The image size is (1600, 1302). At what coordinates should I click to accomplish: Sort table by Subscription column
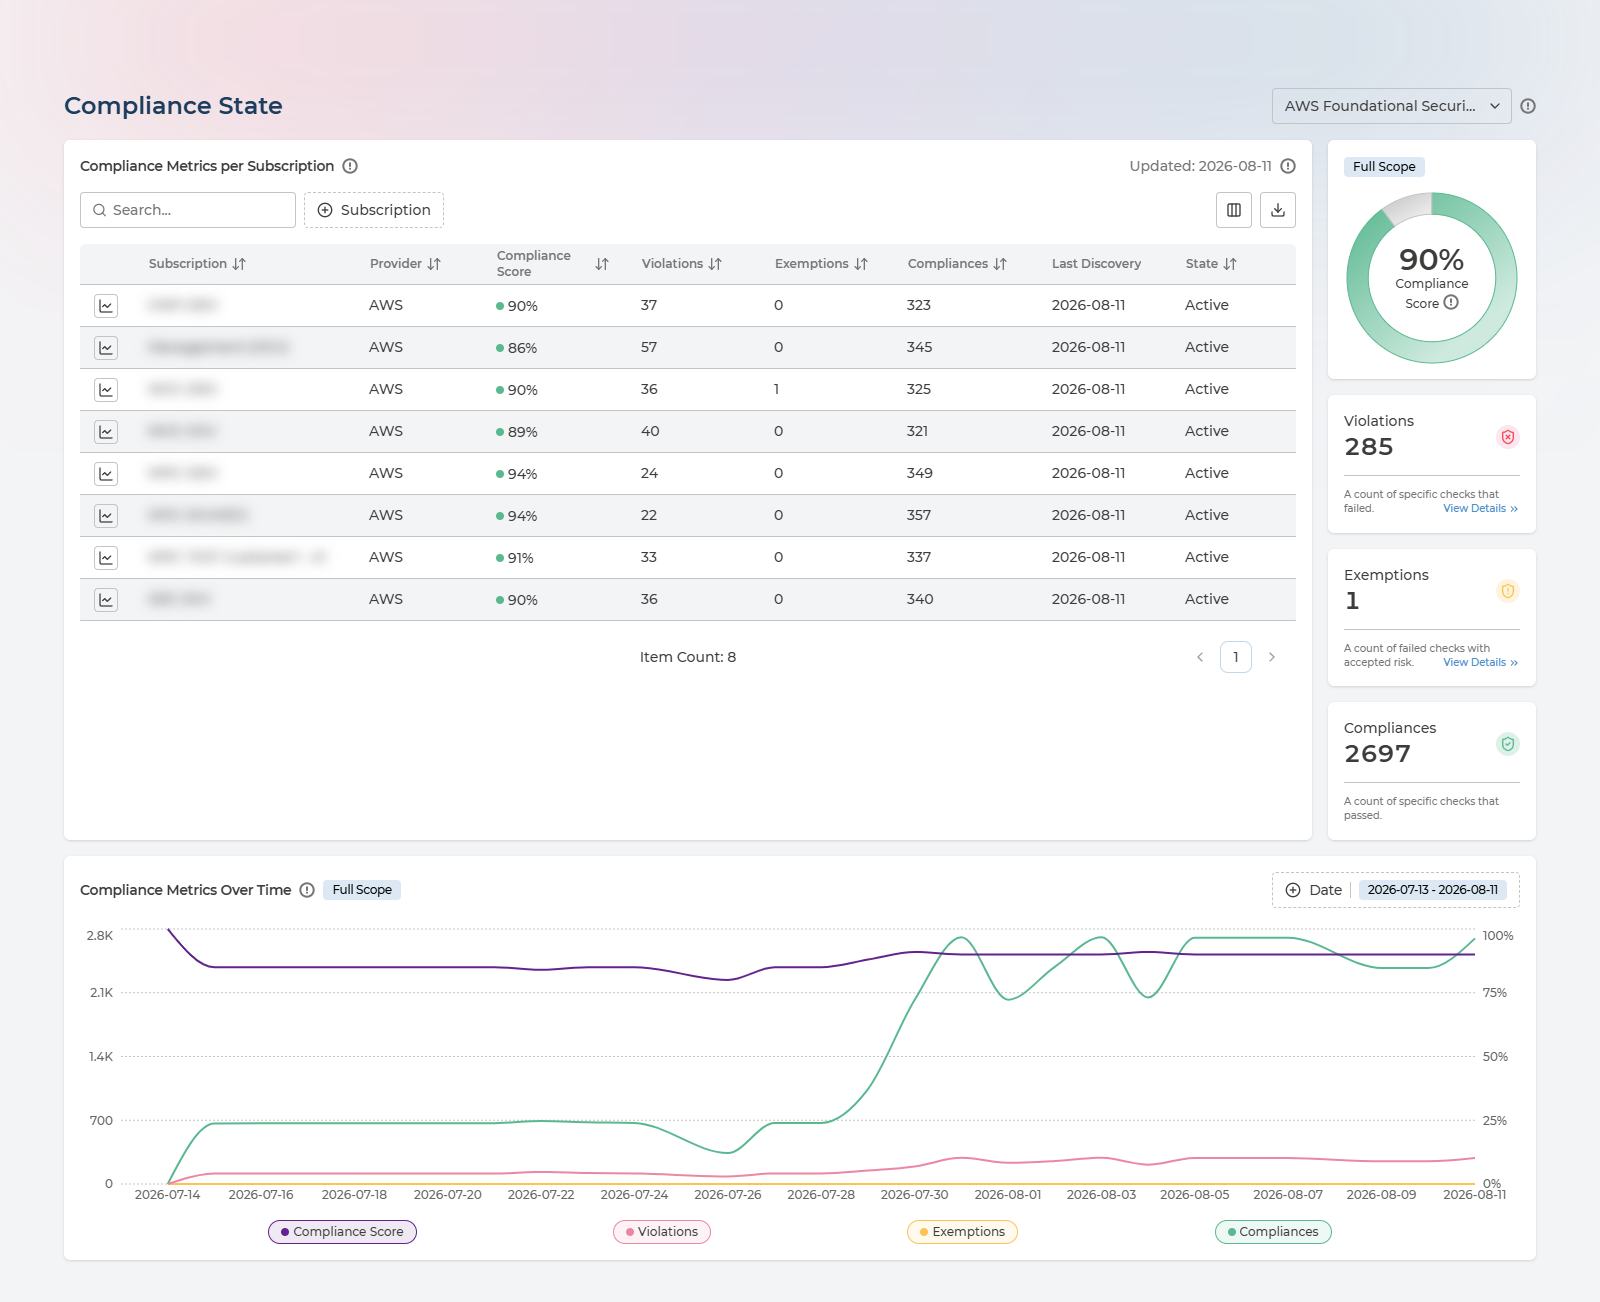click(x=239, y=264)
